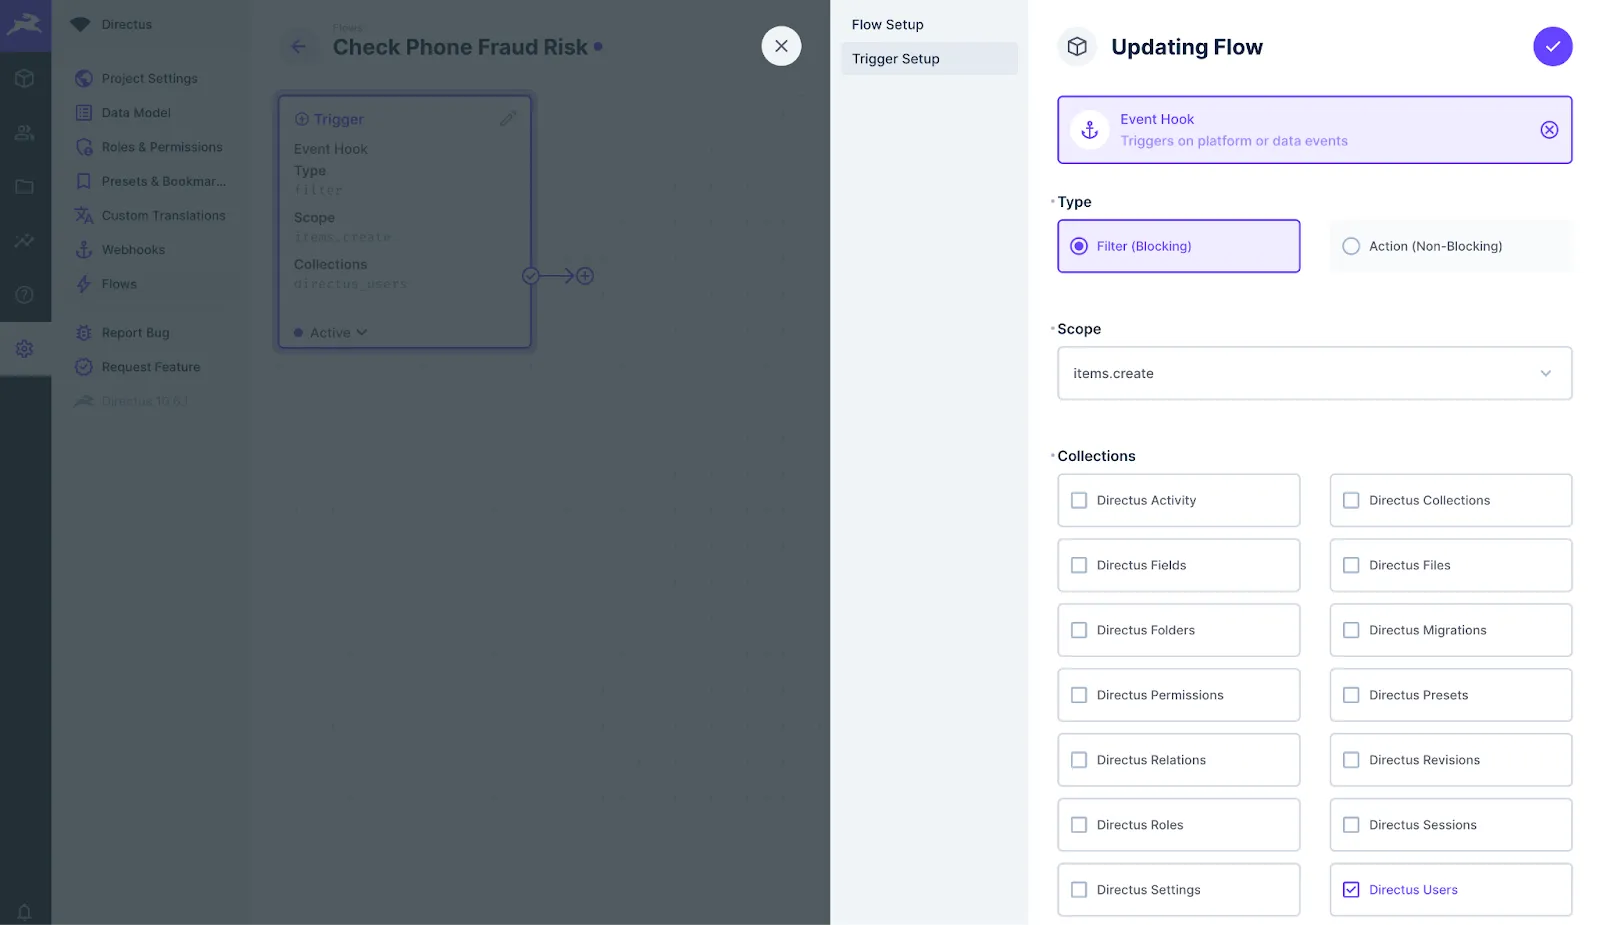Screen dimensions: 1600x925
Task: Open the File Library folder icon
Action: [x=25, y=186]
